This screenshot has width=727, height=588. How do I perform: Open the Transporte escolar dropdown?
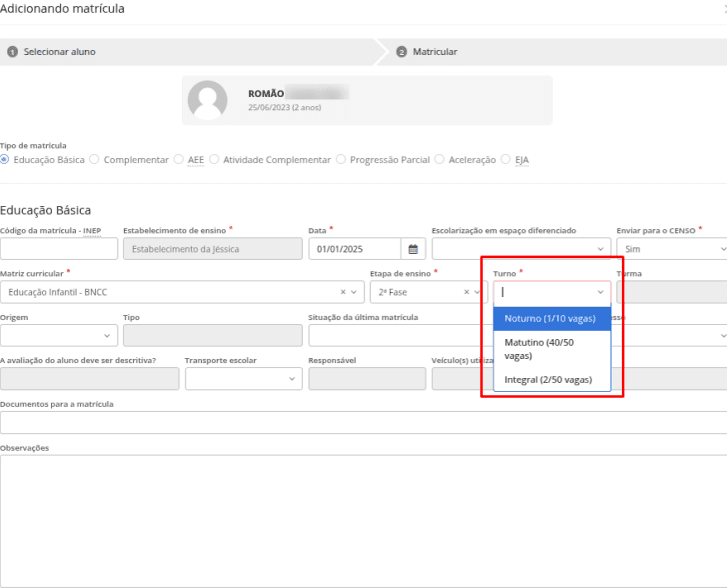click(x=243, y=379)
